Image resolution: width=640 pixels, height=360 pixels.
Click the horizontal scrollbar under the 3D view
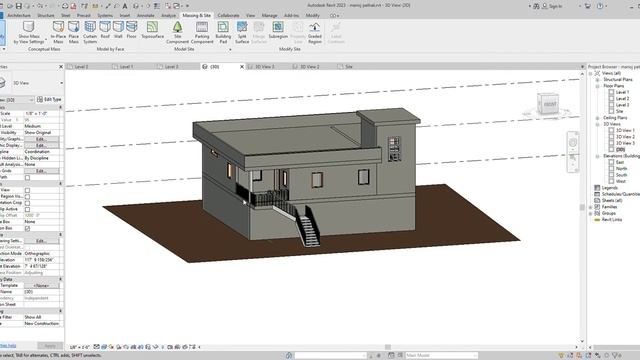(x=388, y=347)
